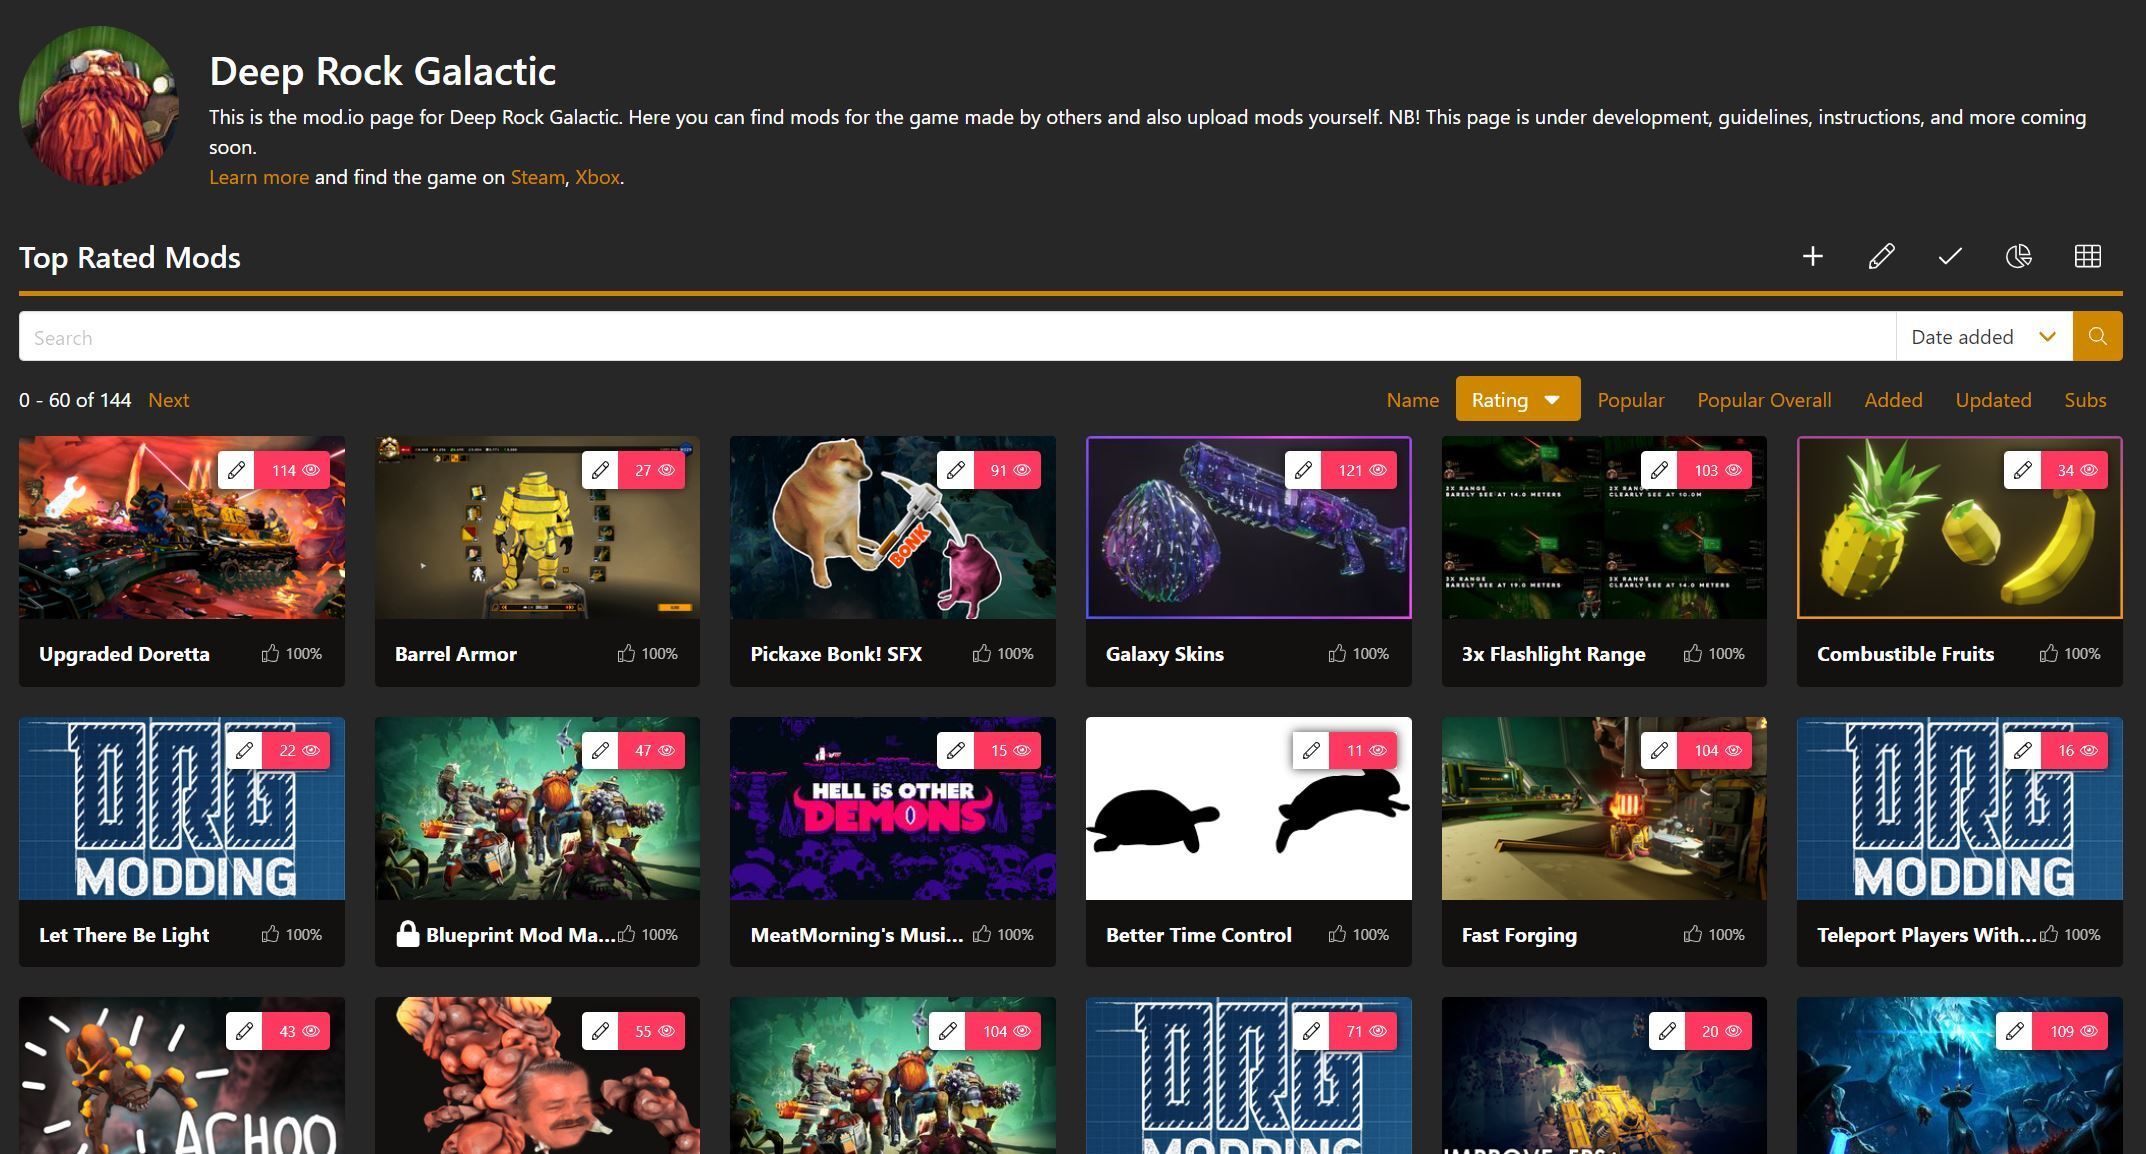The width and height of the screenshot is (2146, 1154).
Task: Open the Fast Forging mod title
Action: coord(1519,935)
